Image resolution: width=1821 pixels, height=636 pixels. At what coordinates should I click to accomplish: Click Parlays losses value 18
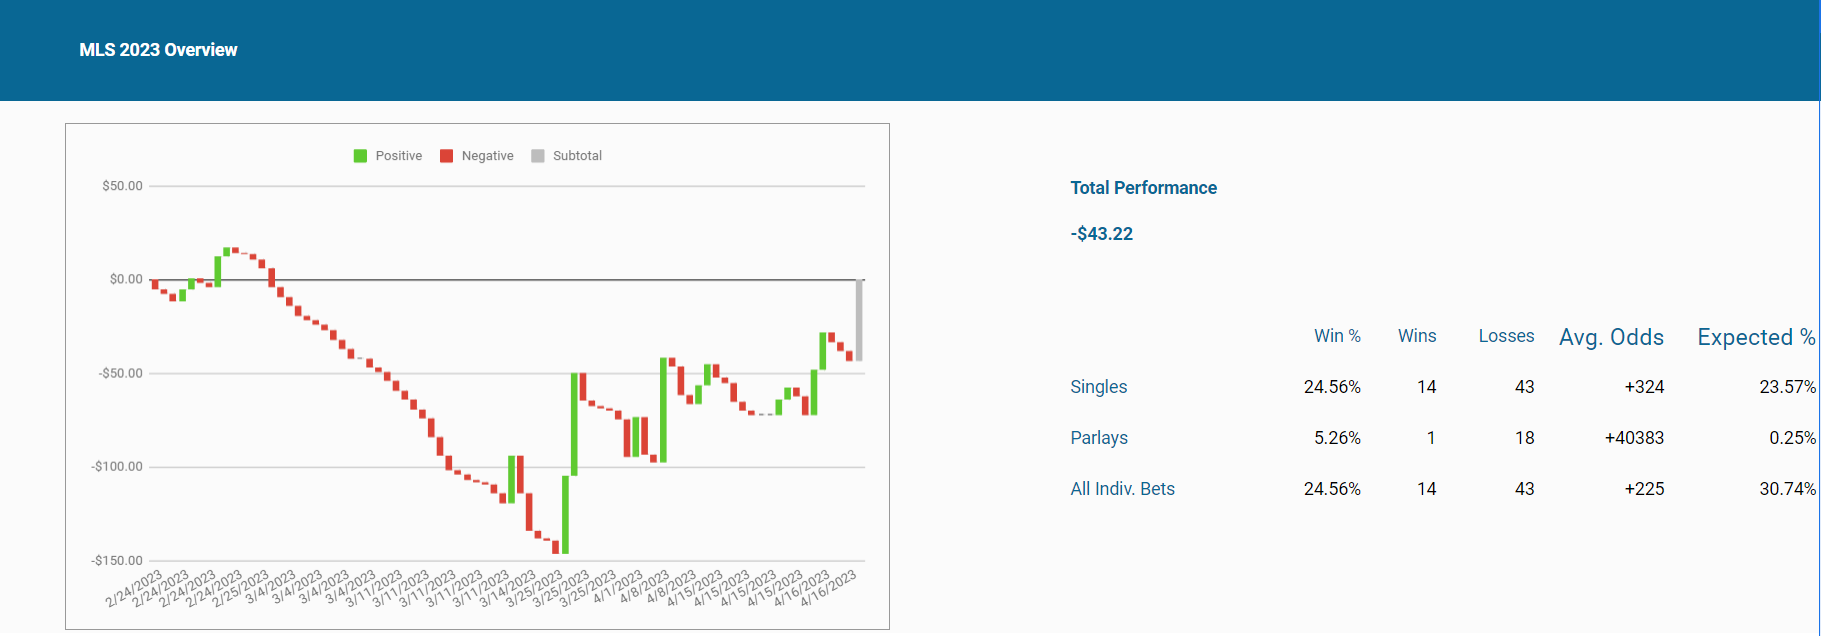pos(1524,438)
